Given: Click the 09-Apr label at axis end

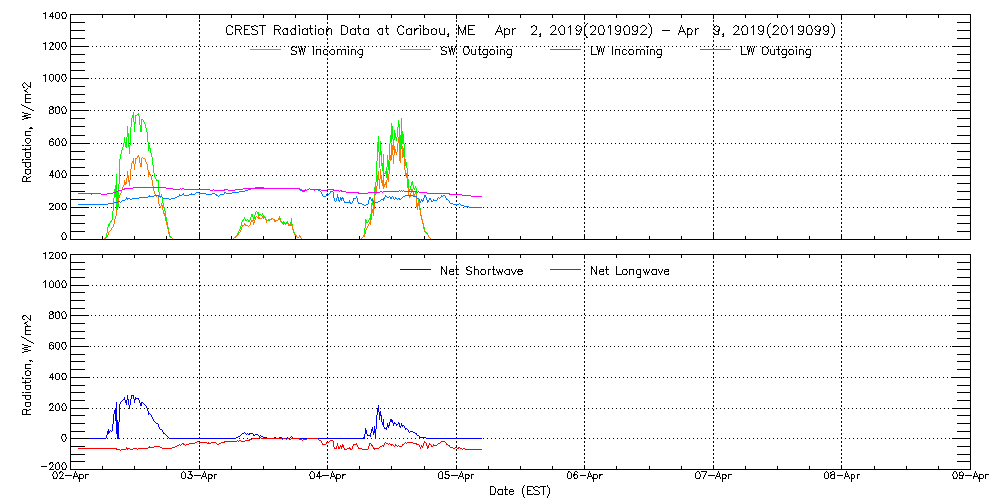Looking at the screenshot, I should [x=970, y=477].
